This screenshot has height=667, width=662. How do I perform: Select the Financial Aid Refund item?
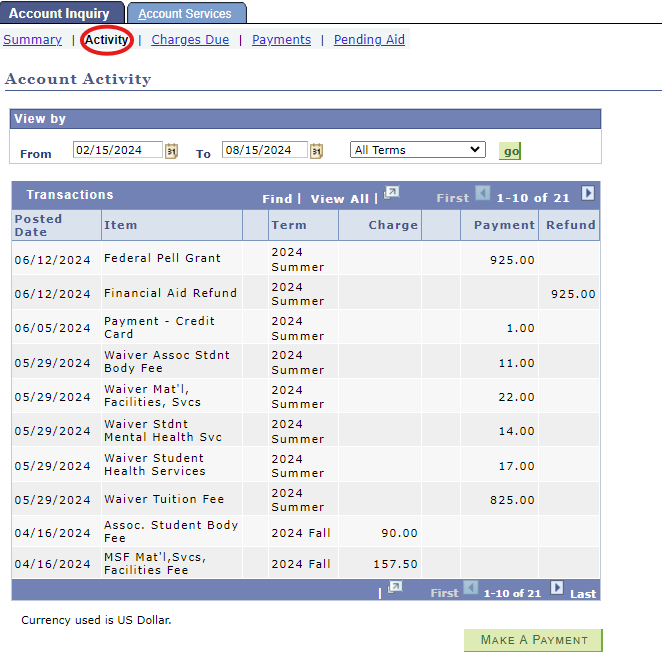tap(170, 293)
